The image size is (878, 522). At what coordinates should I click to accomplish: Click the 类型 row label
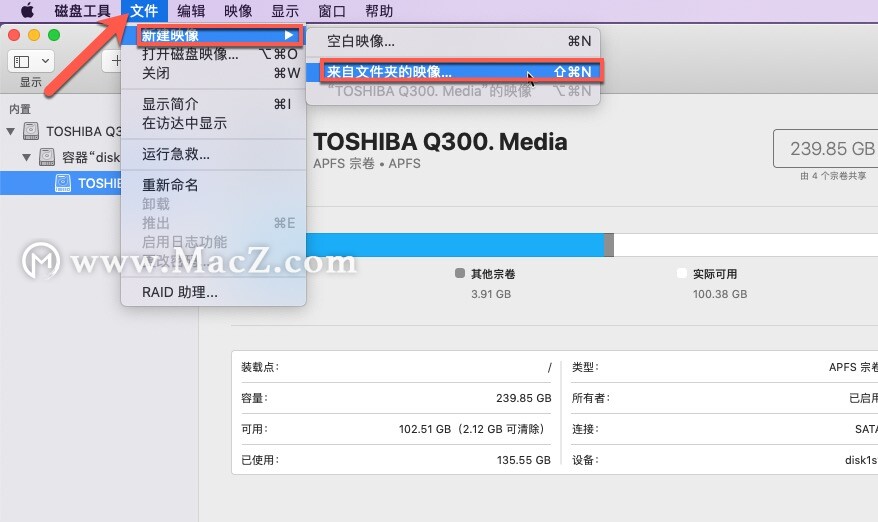[585, 367]
